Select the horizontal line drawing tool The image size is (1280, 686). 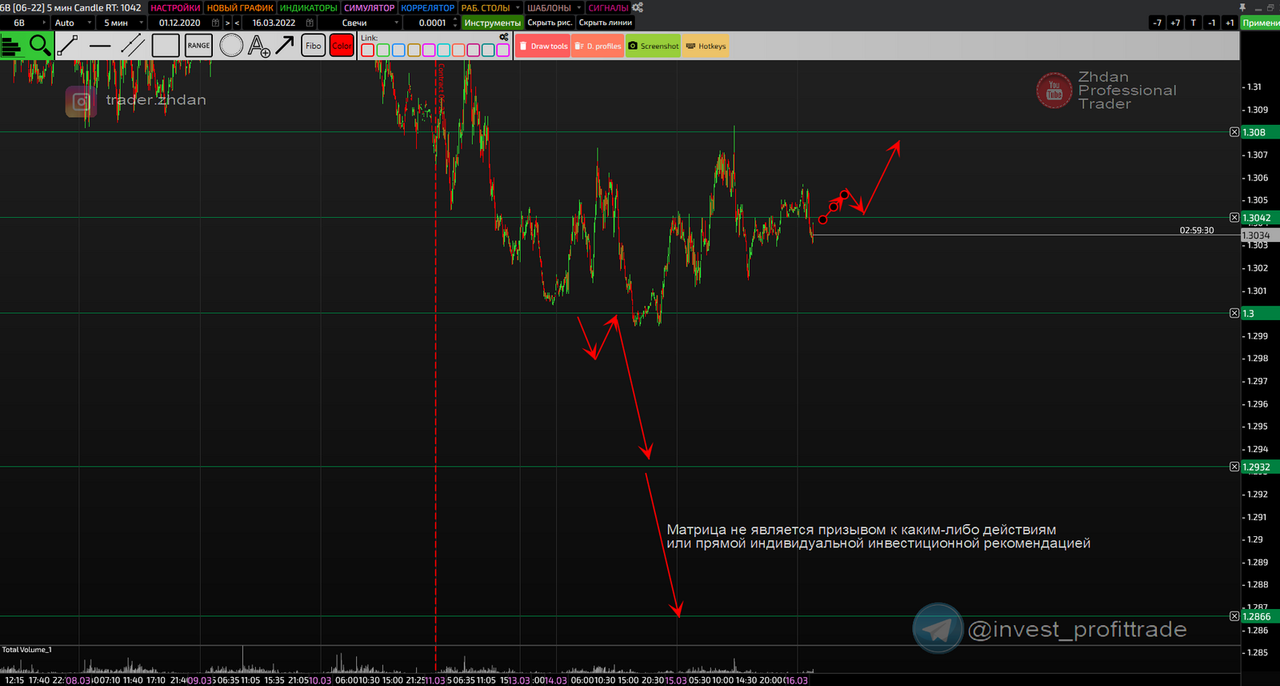pyautogui.click(x=100, y=45)
